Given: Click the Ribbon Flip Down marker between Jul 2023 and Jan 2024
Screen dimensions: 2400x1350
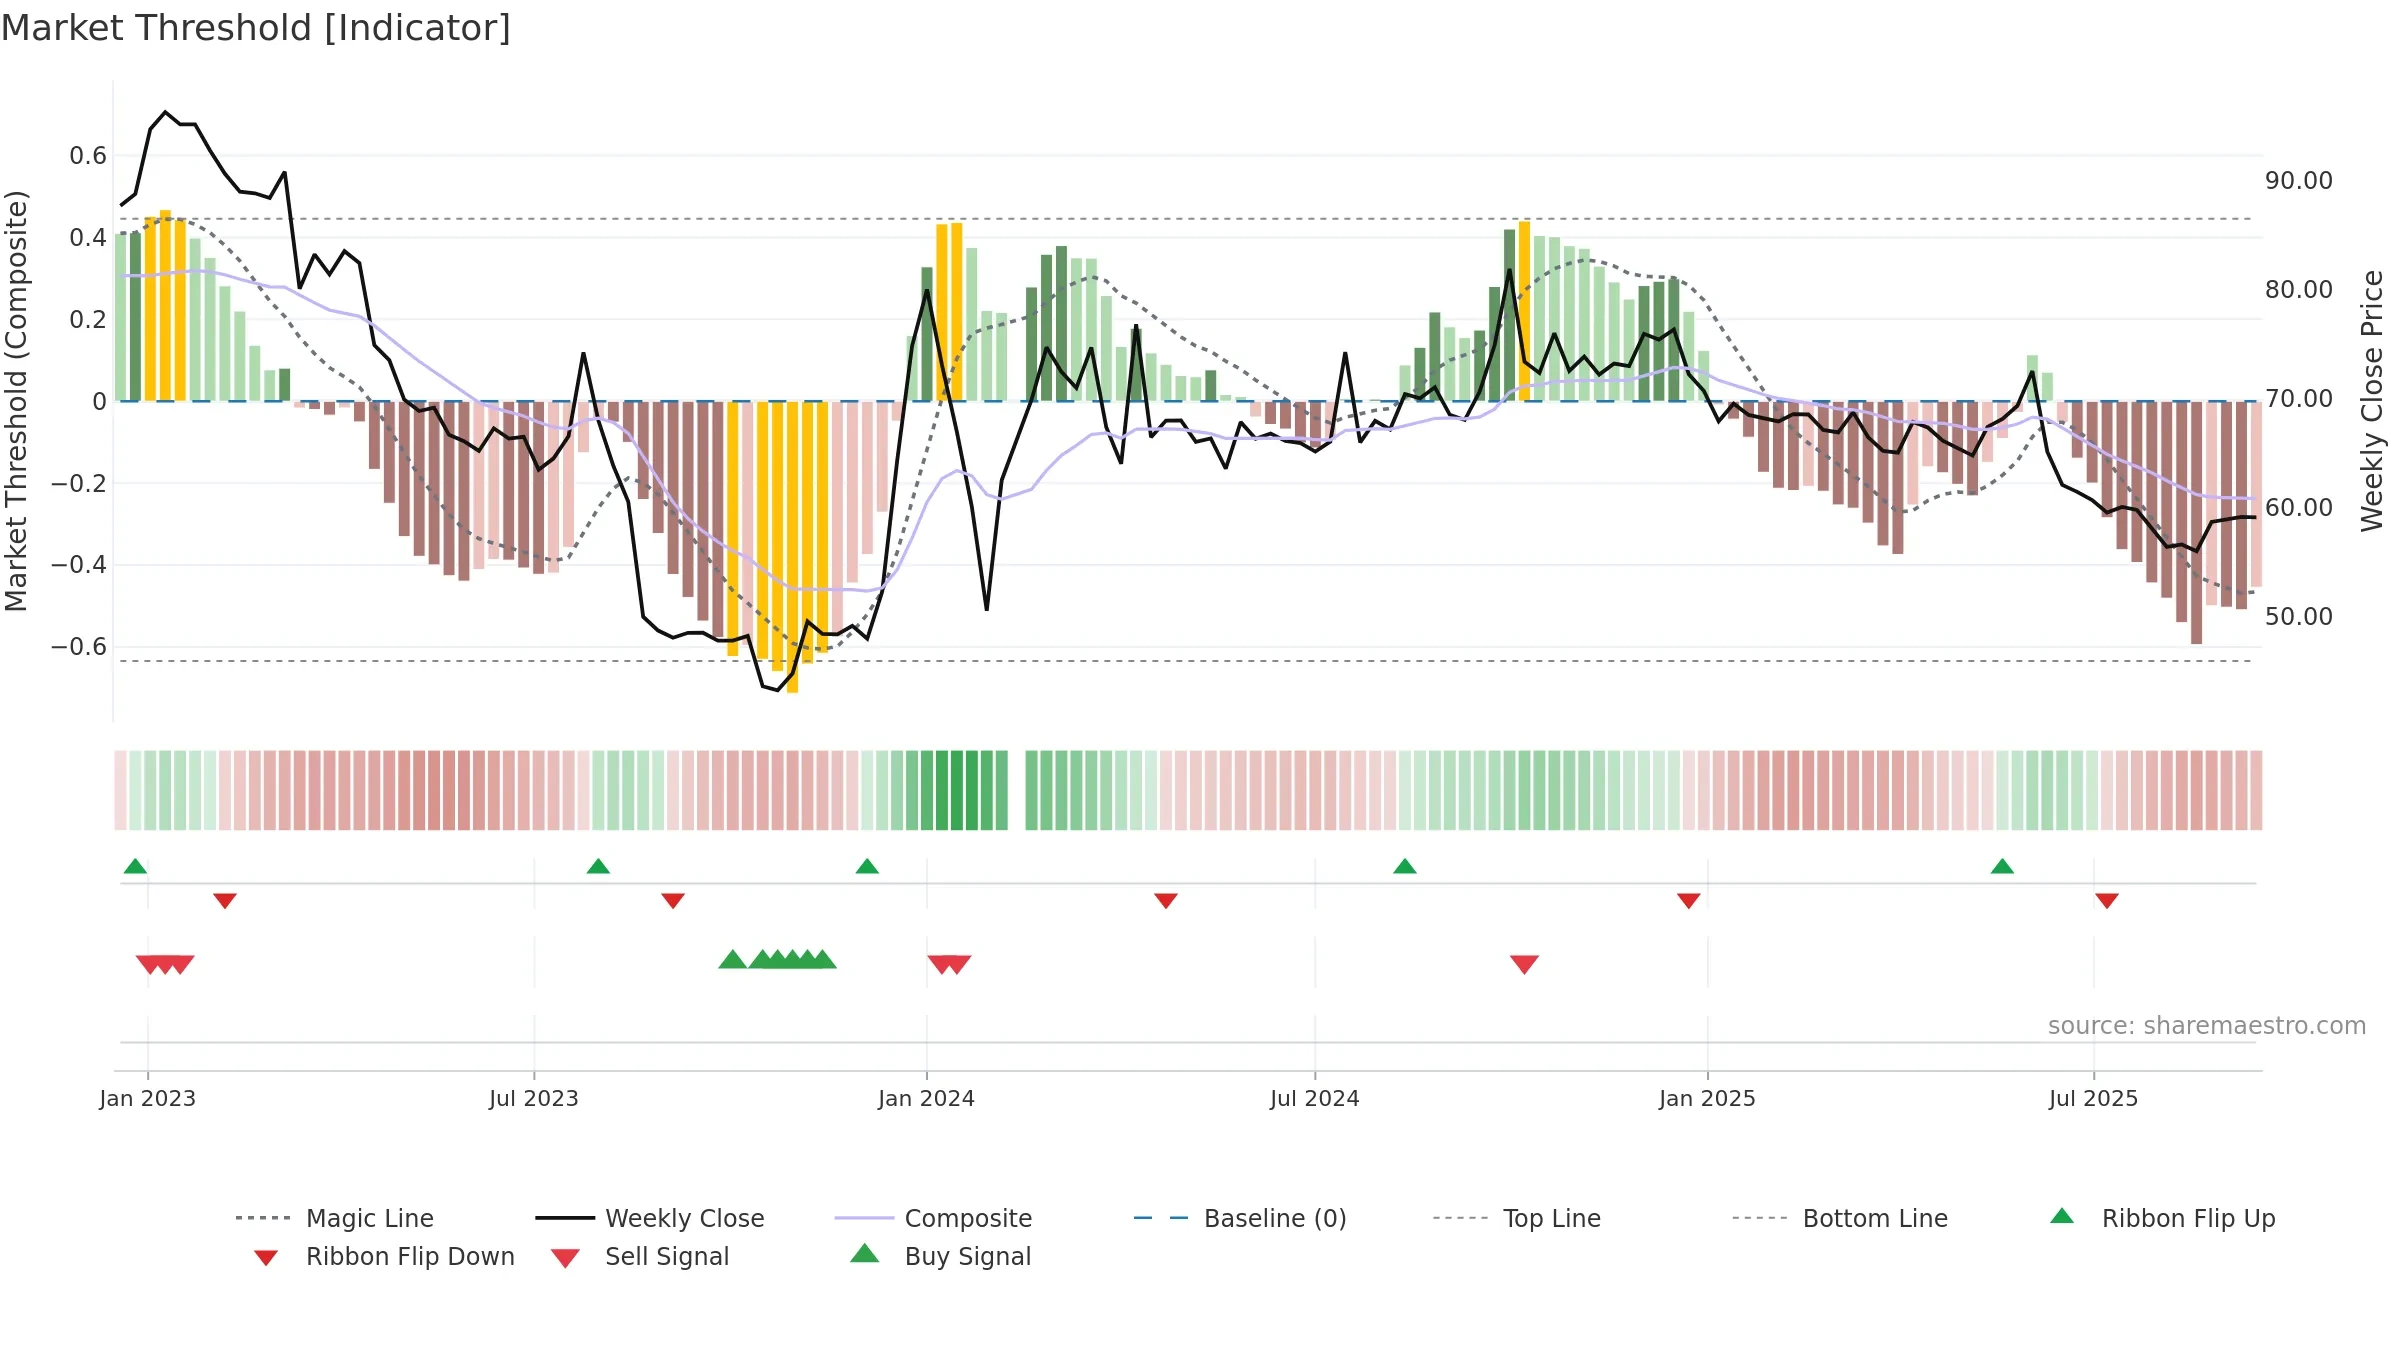Looking at the screenshot, I should (673, 901).
